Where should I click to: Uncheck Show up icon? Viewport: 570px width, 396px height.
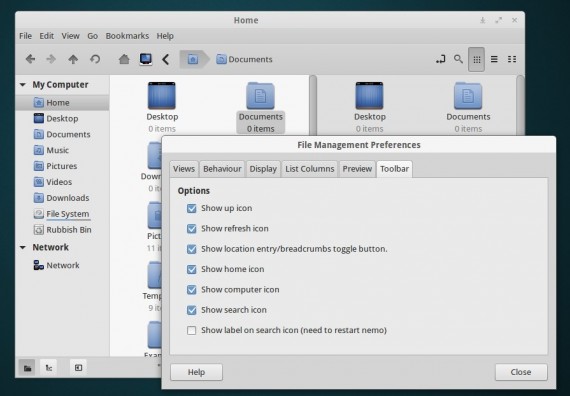click(x=192, y=208)
